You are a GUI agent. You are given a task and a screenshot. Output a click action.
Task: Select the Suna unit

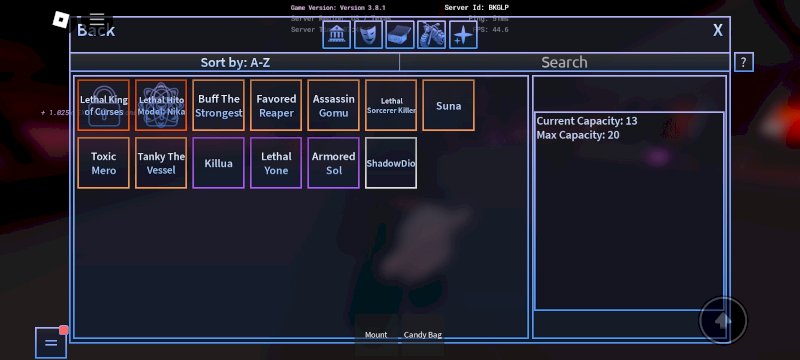click(448, 105)
